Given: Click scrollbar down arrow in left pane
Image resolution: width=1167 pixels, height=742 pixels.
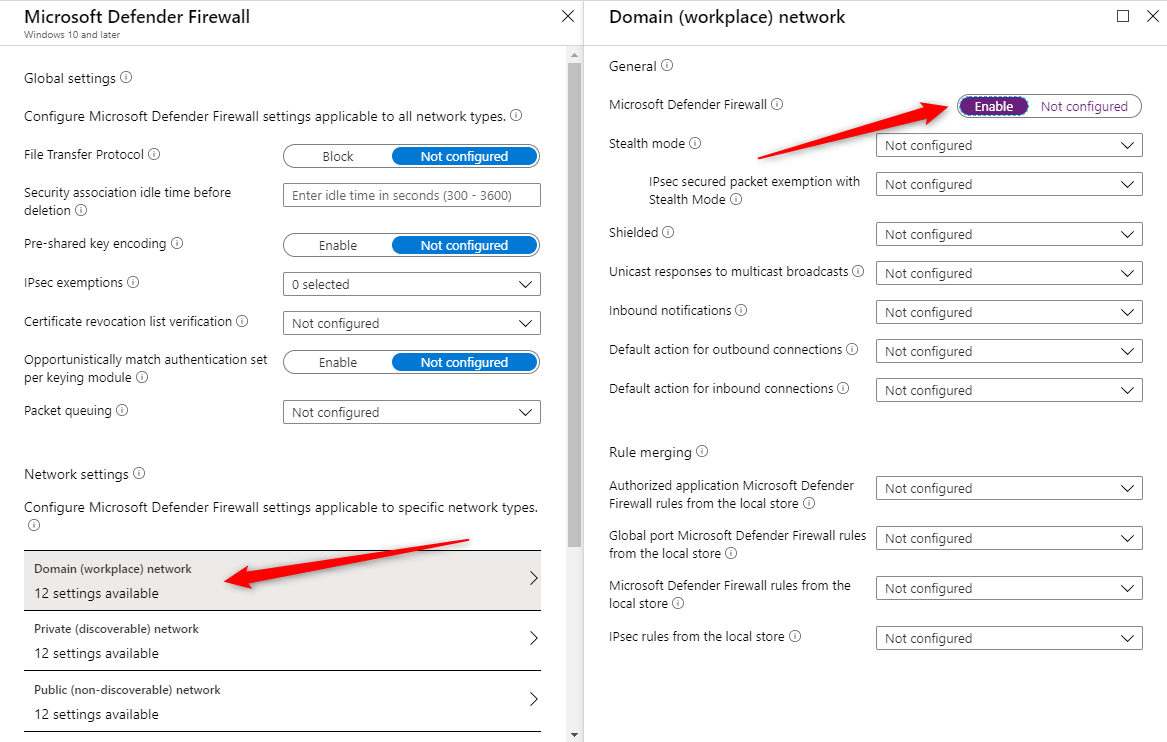Looking at the screenshot, I should [x=574, y=735].
